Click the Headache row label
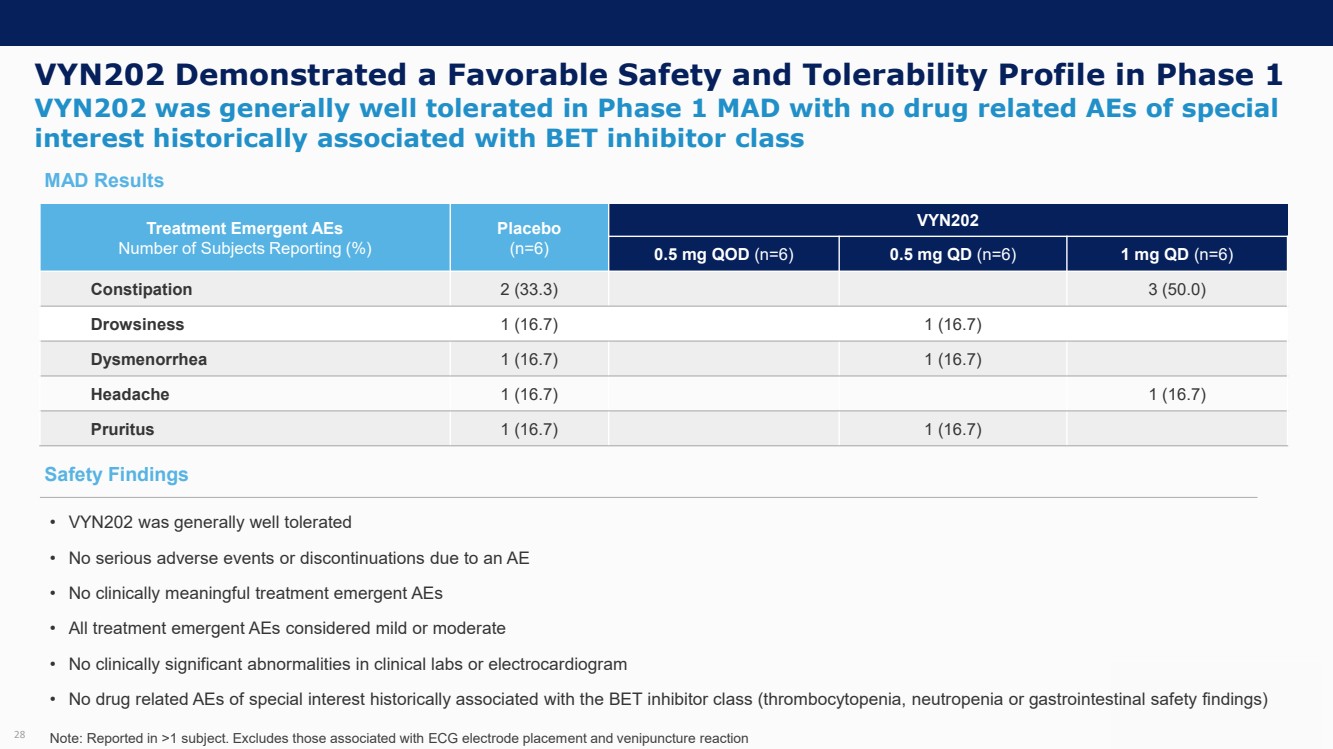1333x749 pixels. (130, 394)
